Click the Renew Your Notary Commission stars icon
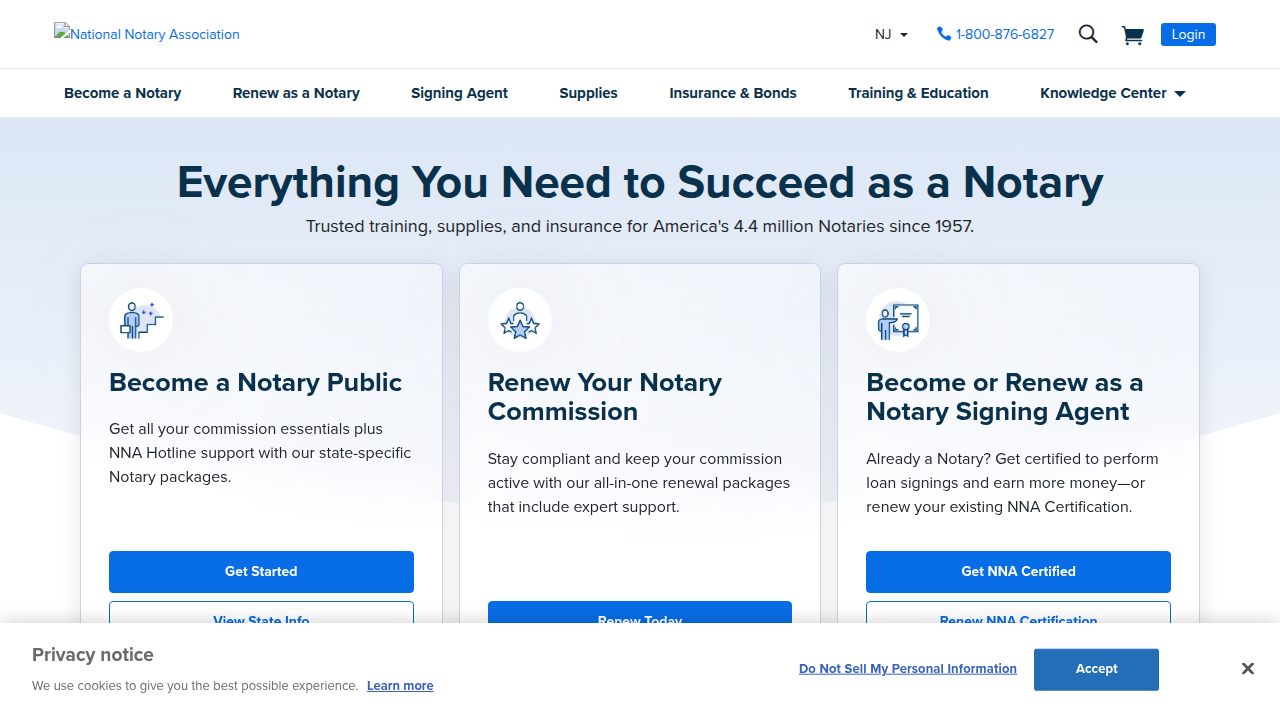 520,320
